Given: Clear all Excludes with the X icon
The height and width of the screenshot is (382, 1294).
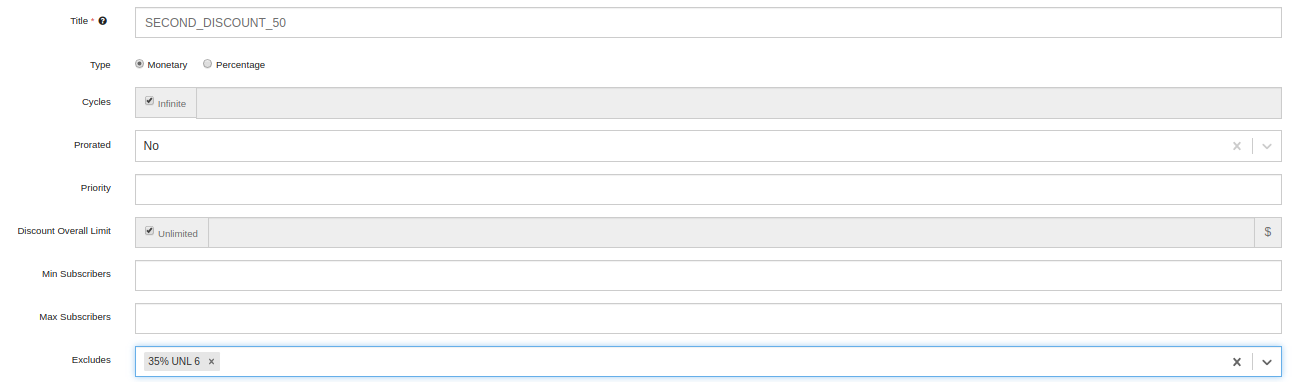Looking at the screenshot, I should point(1237,362).
